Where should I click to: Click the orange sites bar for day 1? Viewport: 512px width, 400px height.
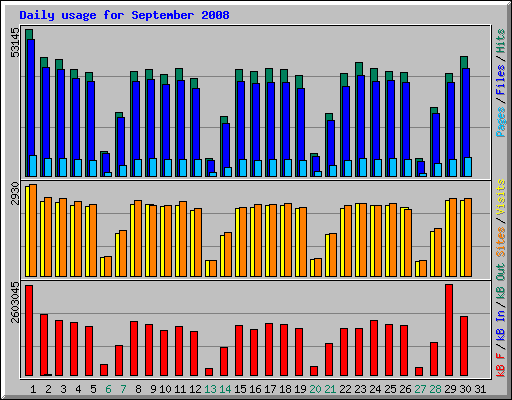(x=33, y=230)
